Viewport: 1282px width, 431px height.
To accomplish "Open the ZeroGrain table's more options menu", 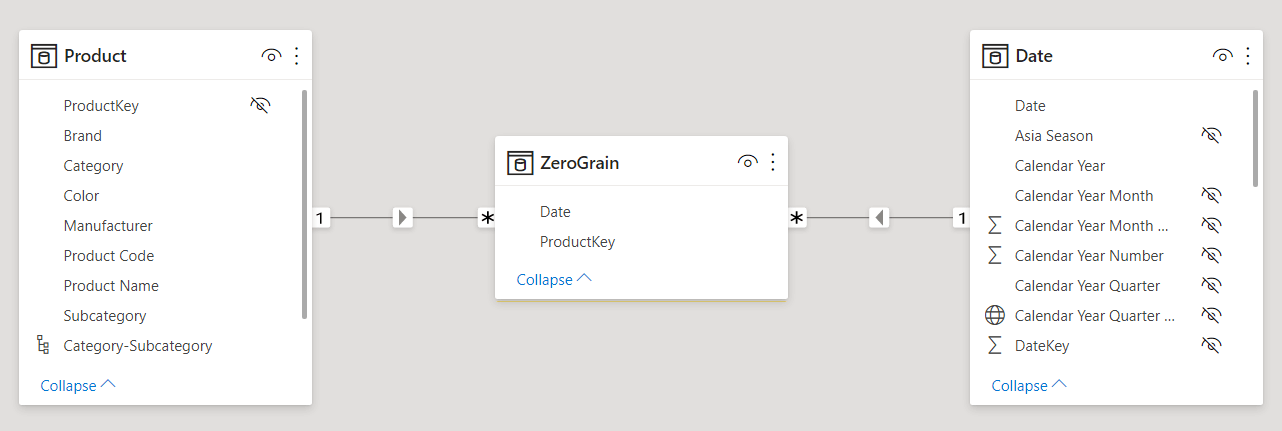I will [772, 162].
